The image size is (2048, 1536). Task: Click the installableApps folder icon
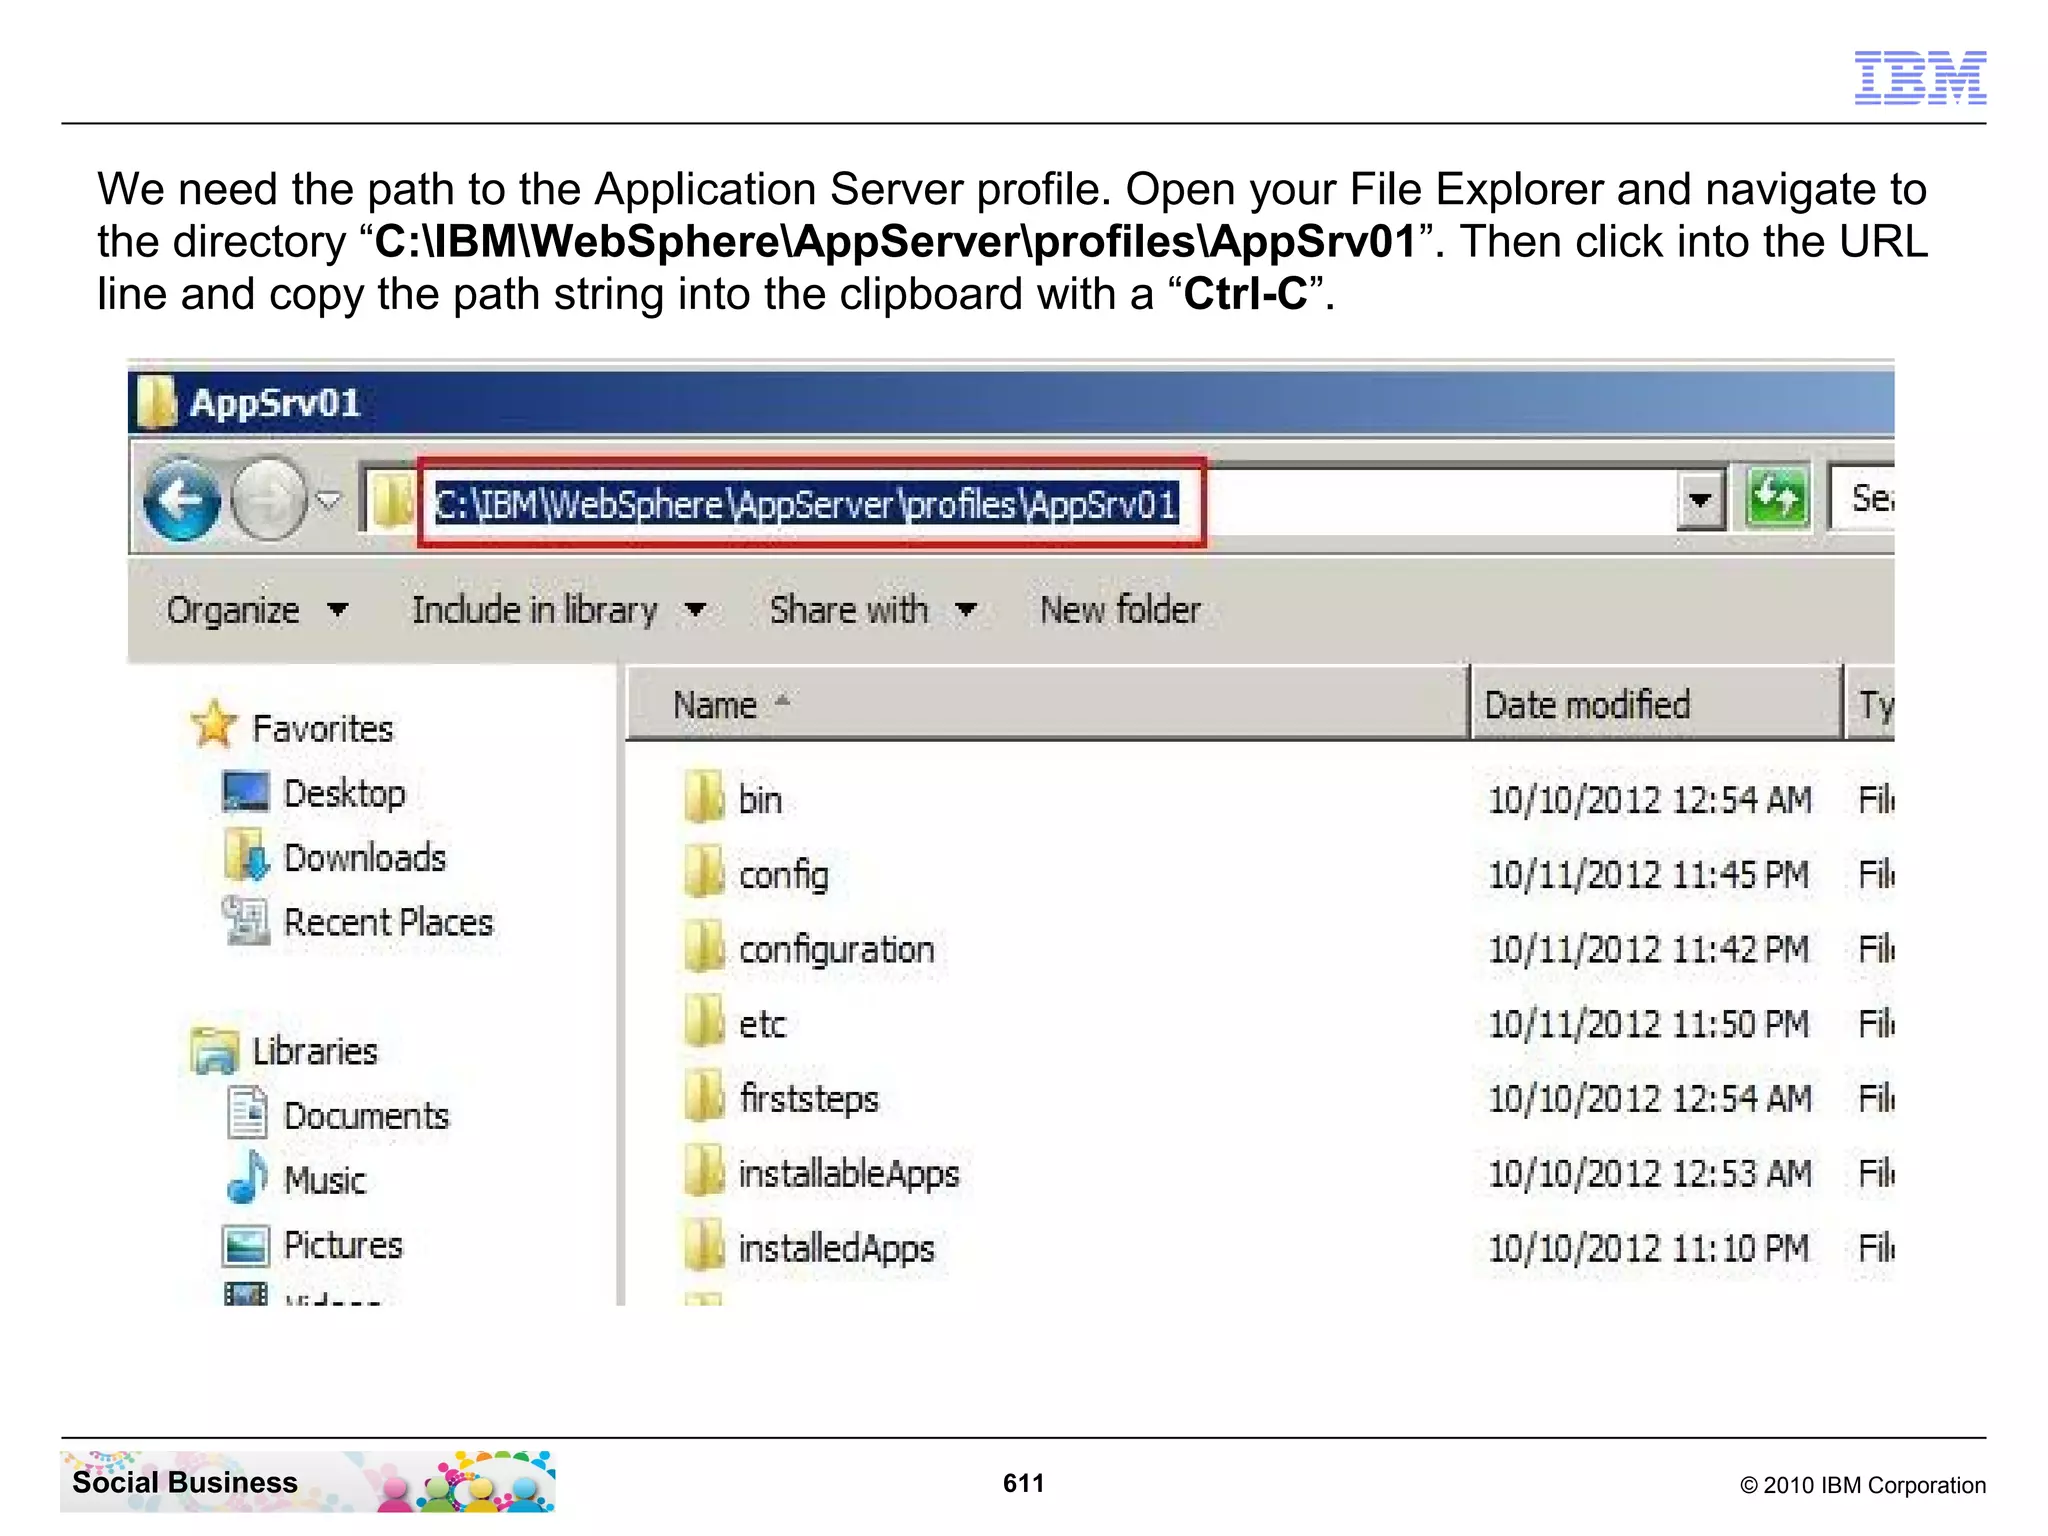705,1170
